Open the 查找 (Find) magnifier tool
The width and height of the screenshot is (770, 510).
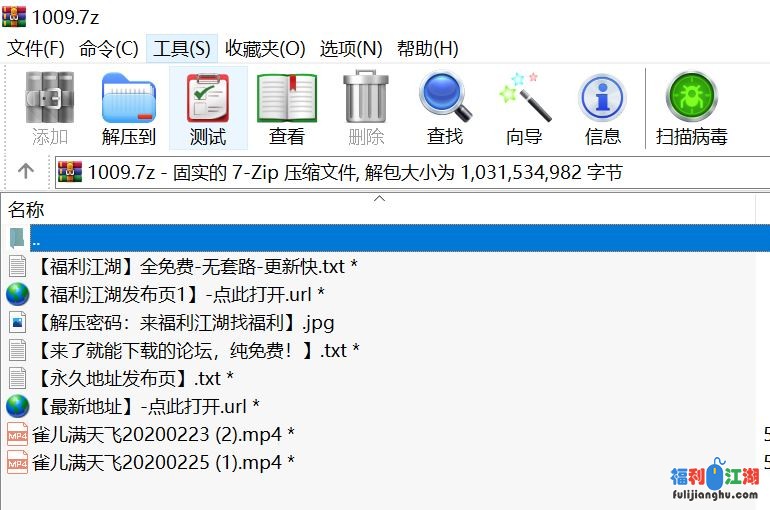(445, 108)
